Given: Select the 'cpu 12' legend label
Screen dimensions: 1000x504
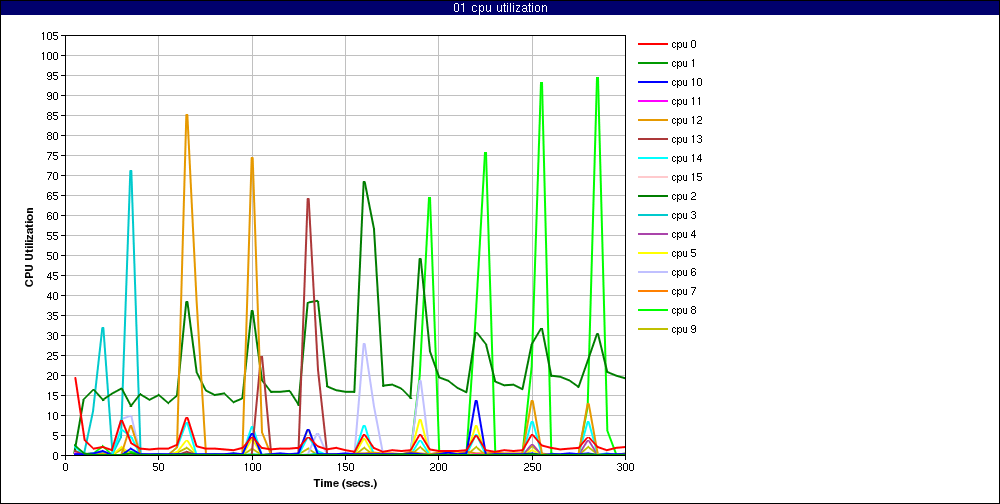Looking at the screenshot, I should pyautogui.click(x=686, y=121).
